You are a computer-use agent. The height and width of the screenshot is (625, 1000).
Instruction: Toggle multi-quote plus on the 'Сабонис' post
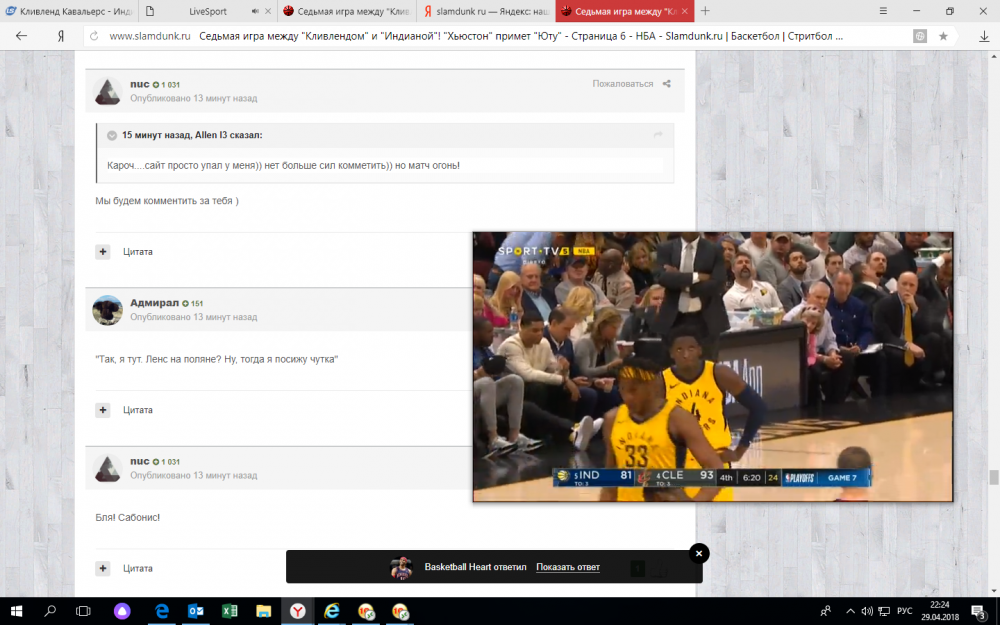103,568
